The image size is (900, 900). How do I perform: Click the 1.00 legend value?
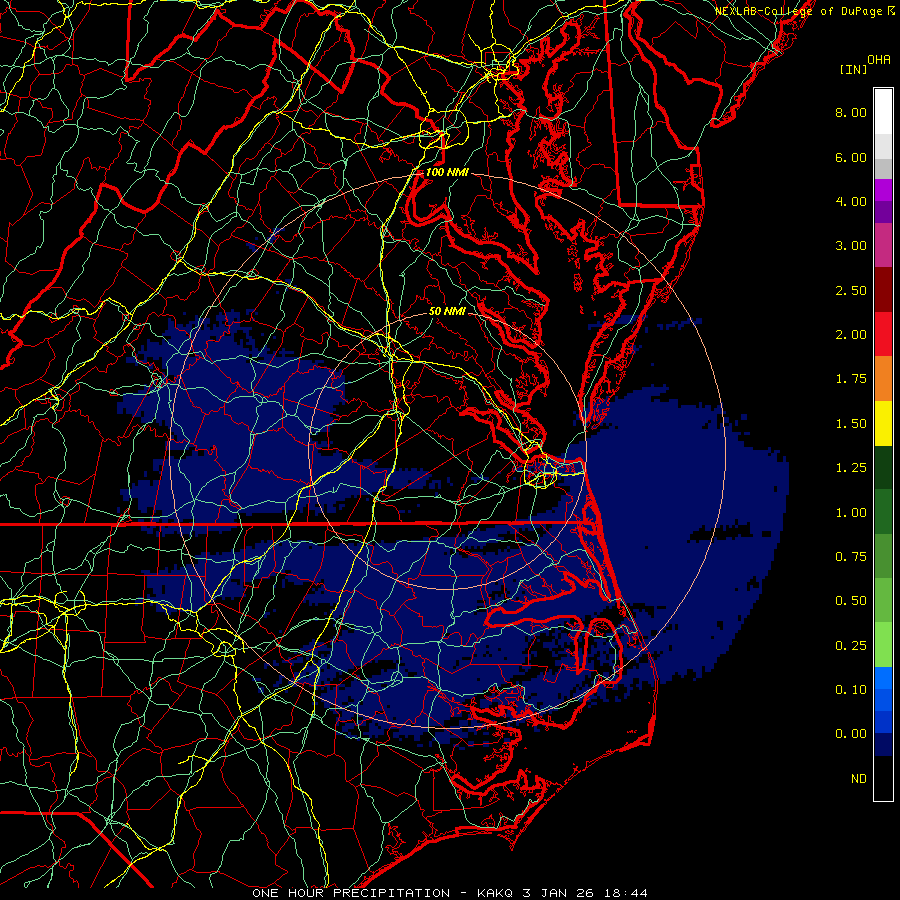851,513
